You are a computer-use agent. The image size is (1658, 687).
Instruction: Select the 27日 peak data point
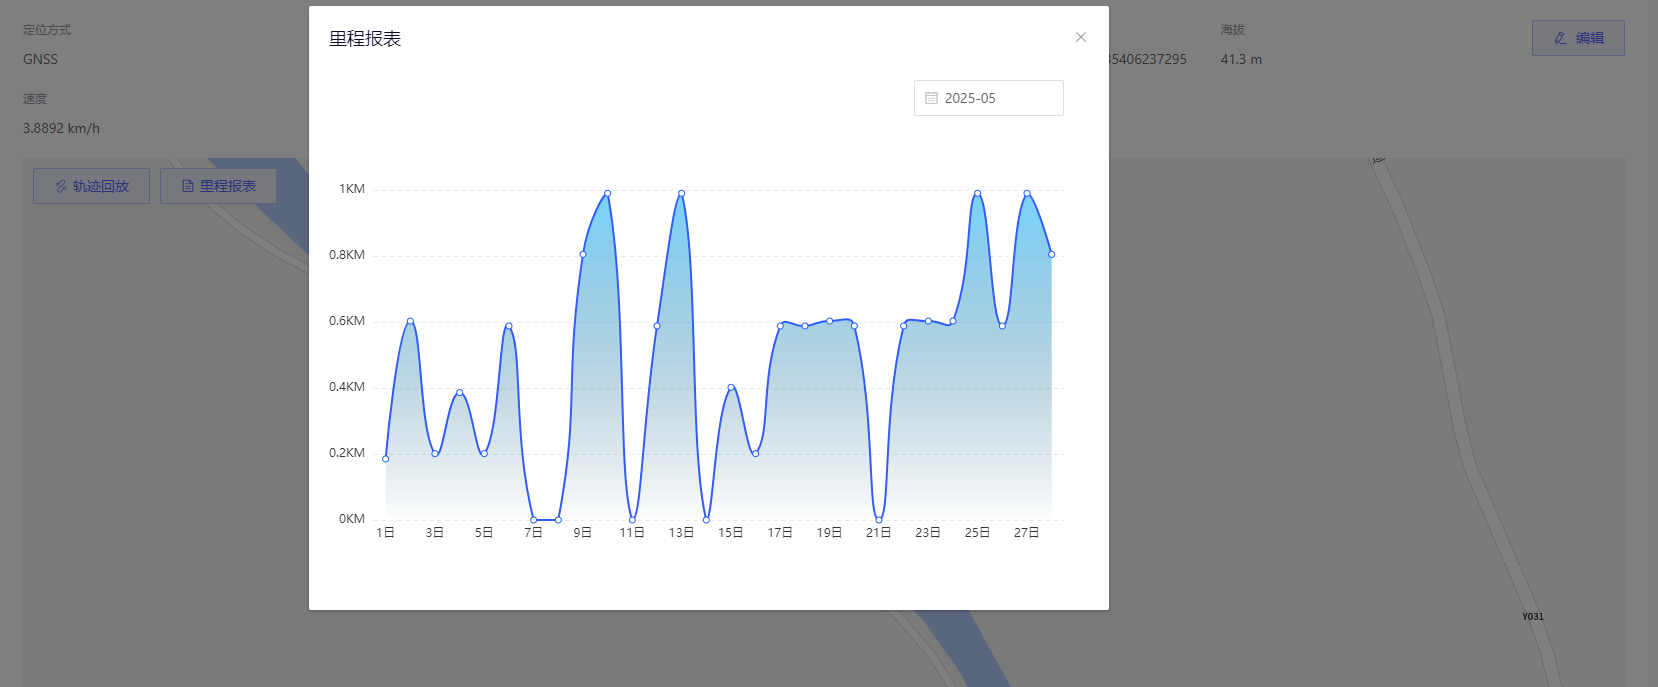pos(1026,193)
